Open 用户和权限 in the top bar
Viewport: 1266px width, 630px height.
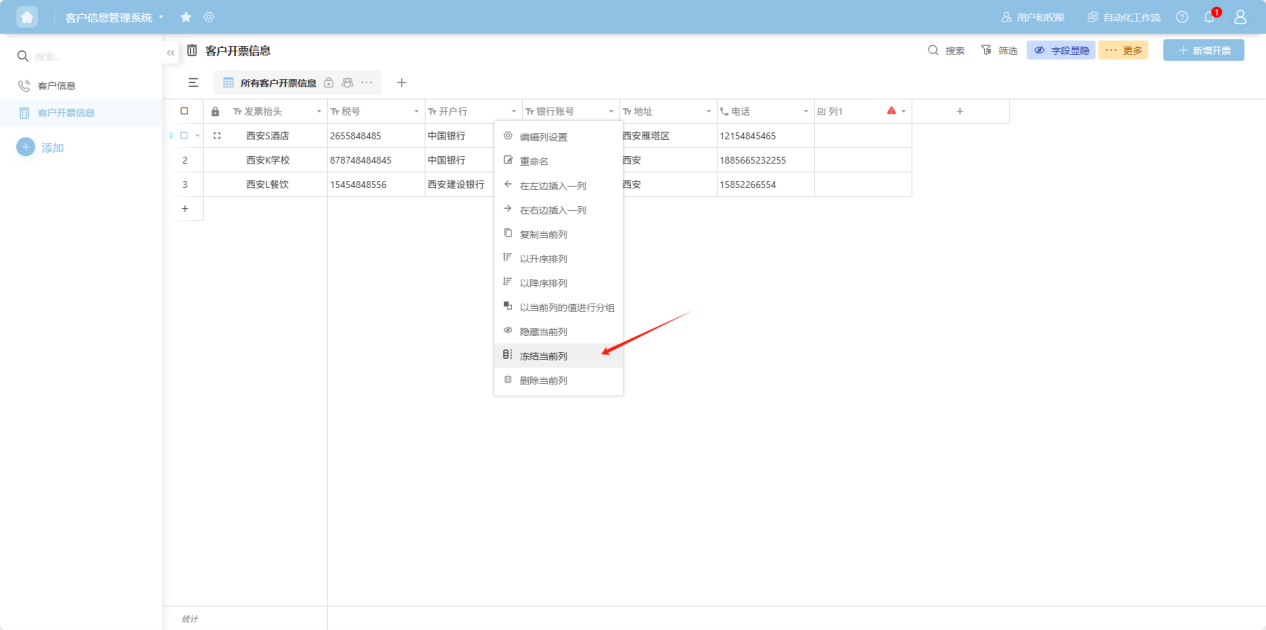1033,17
